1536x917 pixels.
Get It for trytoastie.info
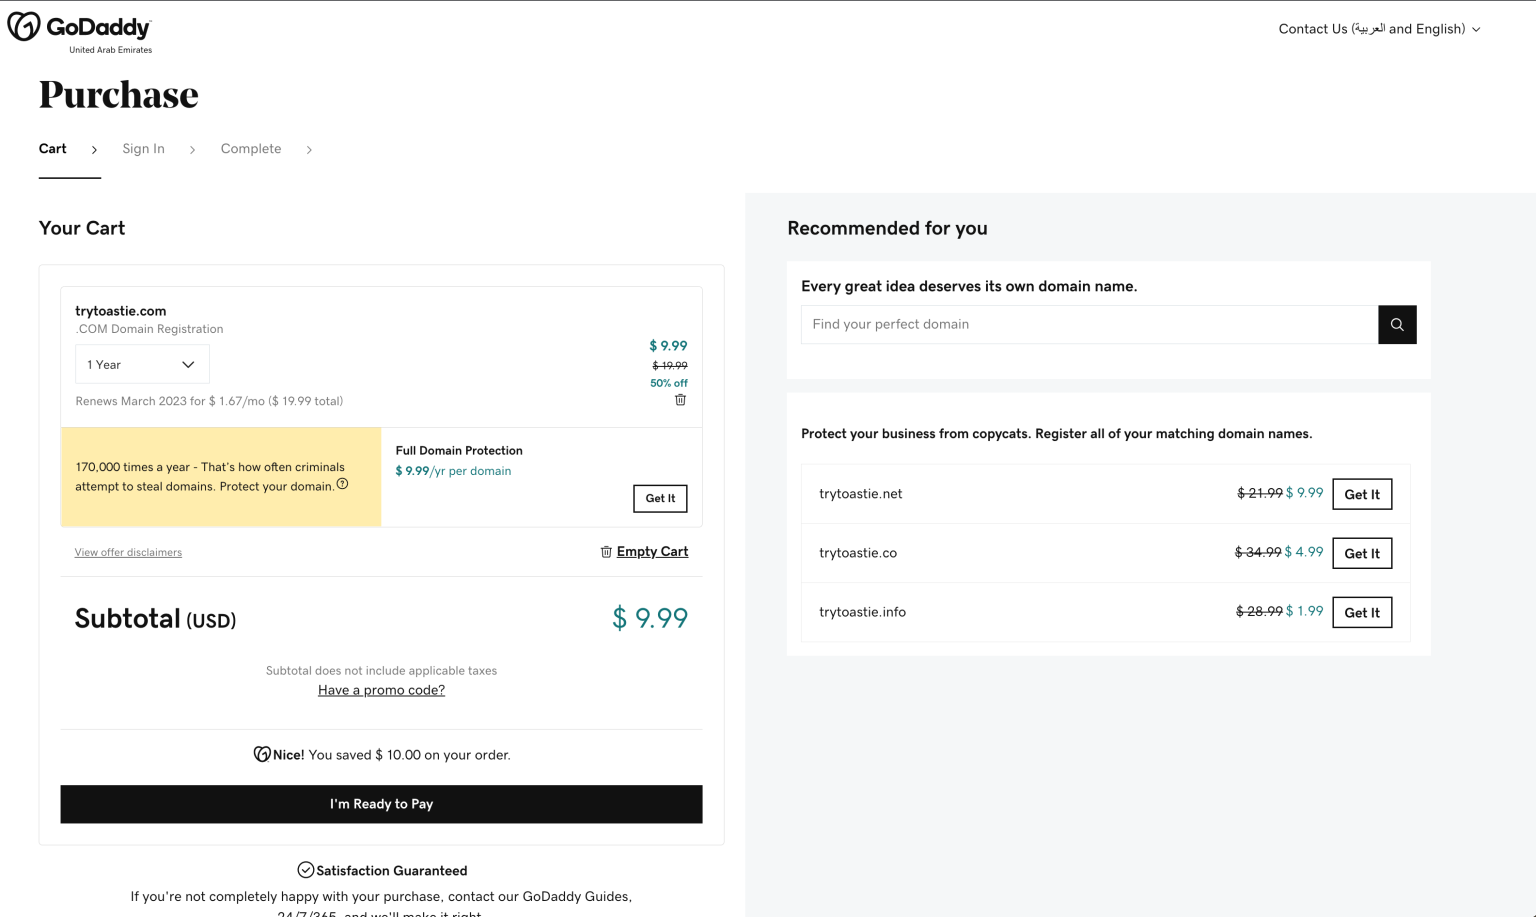coord(1362,612)
